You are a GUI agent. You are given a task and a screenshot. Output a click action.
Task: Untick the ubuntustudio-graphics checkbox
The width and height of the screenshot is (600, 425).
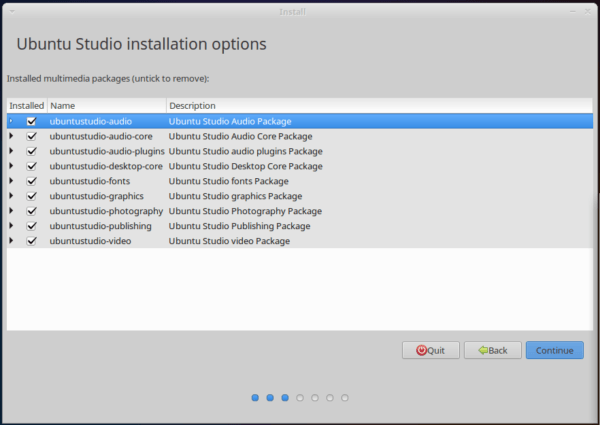[31, 196]
